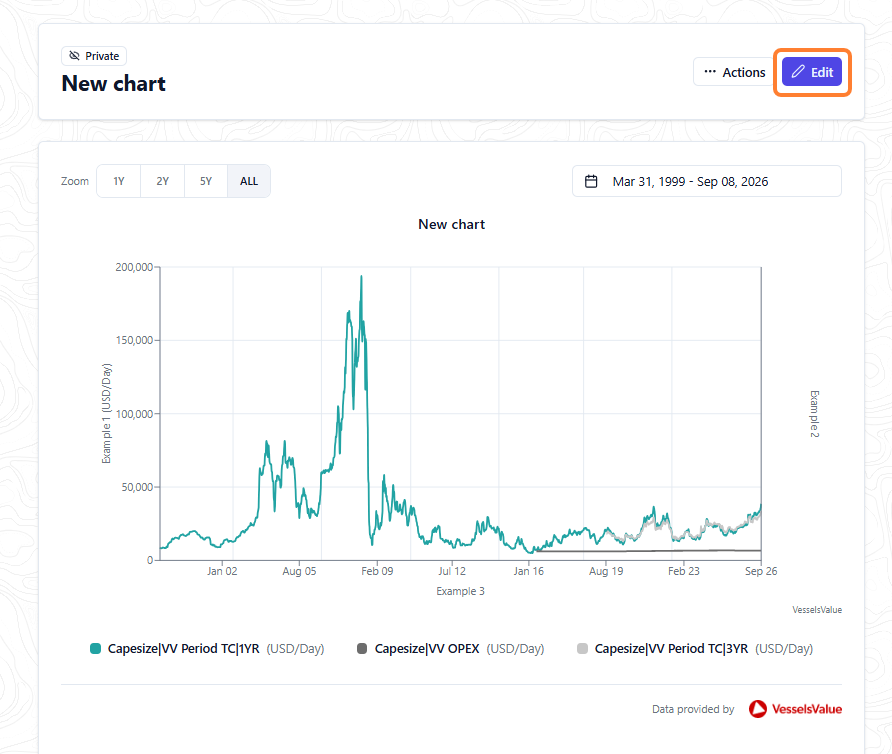The height and width of the screenshot is (754, 892).
Task: Click the VesselsValue logo icon
Action: pos(758,709)
